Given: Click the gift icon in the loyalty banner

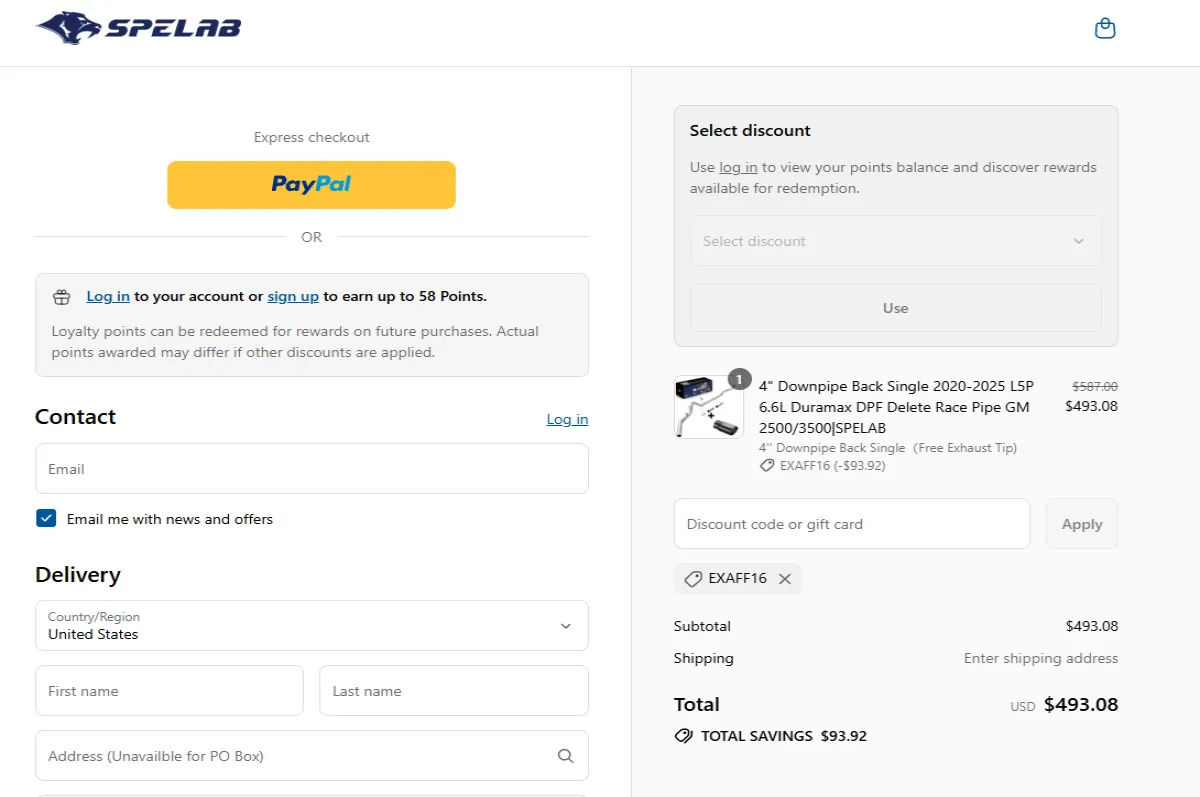Looking at the screenshot, I should pyautogui.click(x=61, y=296).
